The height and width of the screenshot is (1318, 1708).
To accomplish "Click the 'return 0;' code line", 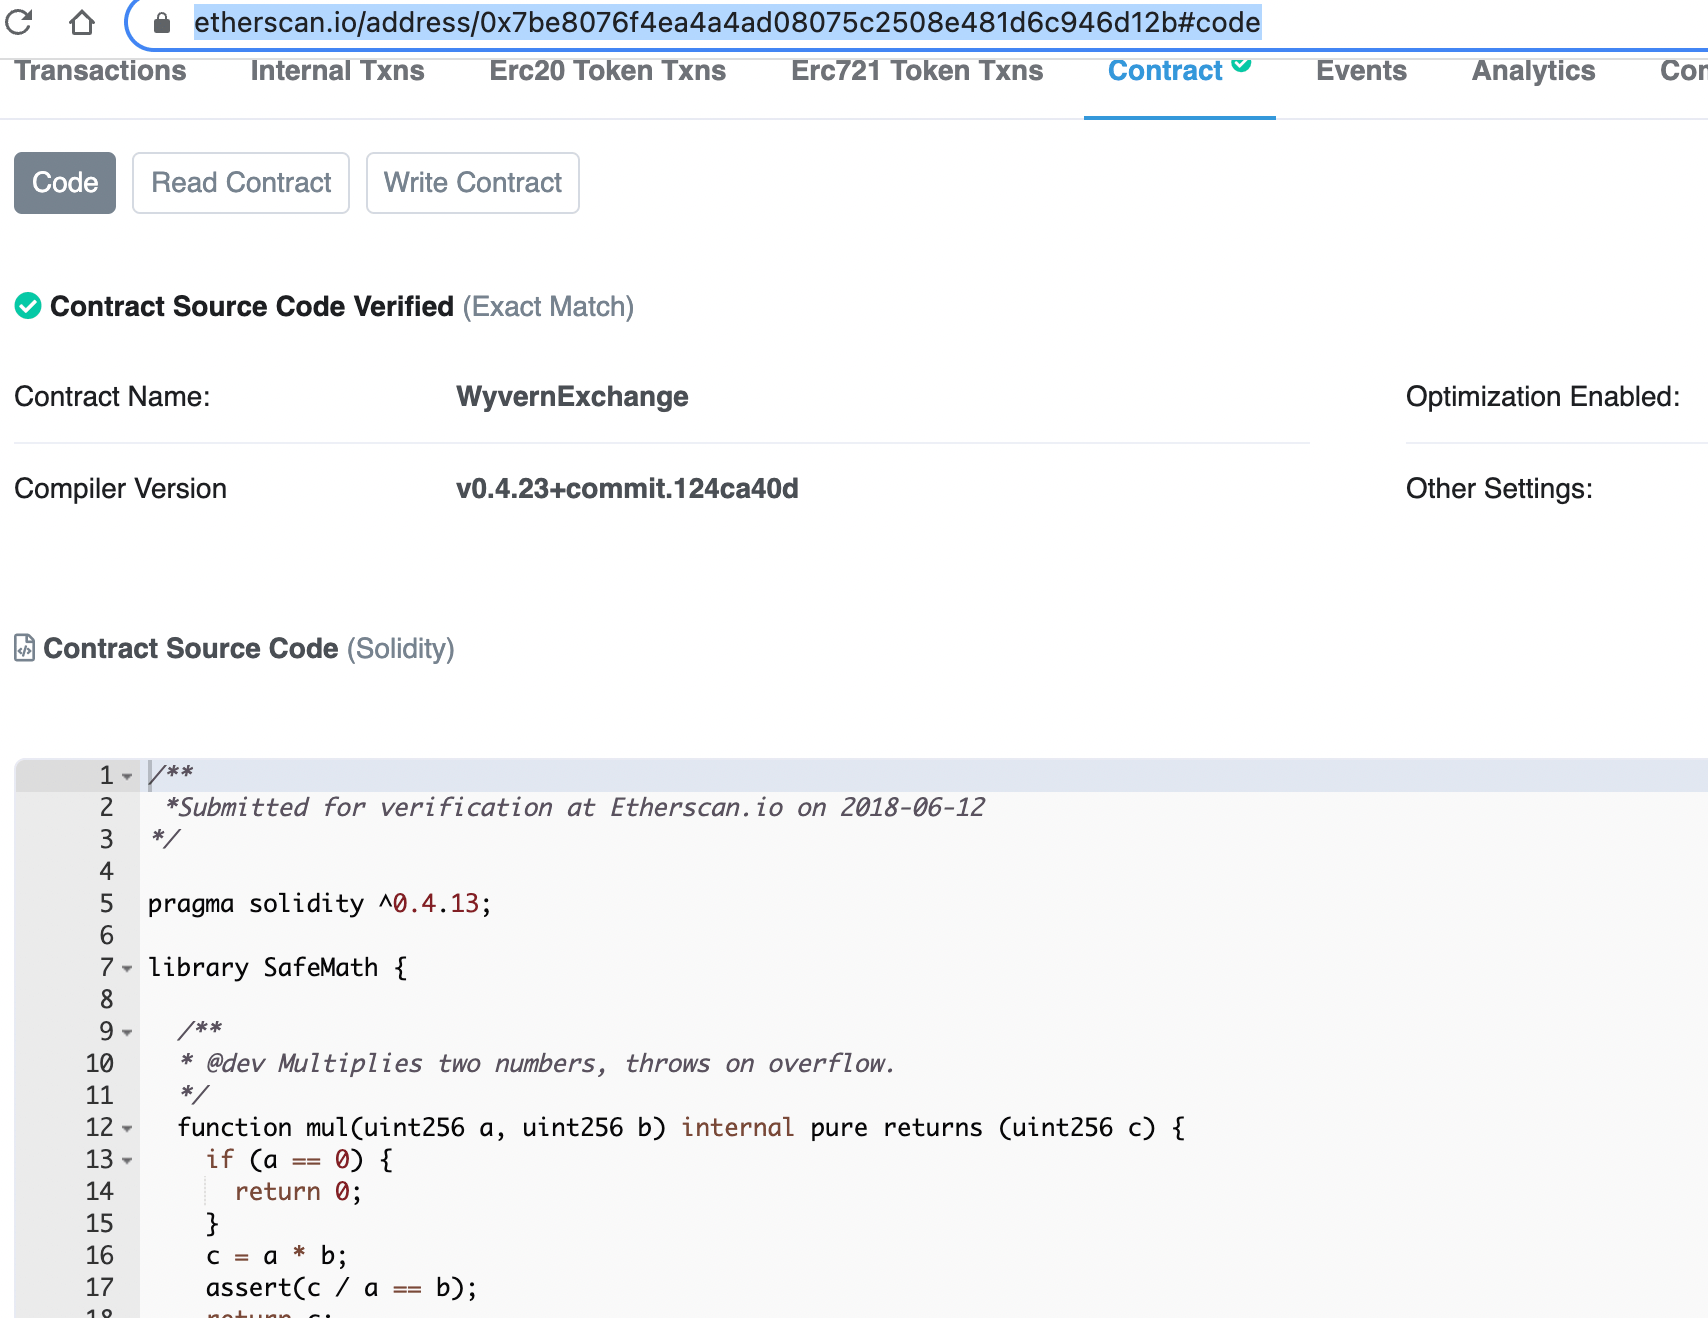I will pyautogui.click(x=298, y=1192).
